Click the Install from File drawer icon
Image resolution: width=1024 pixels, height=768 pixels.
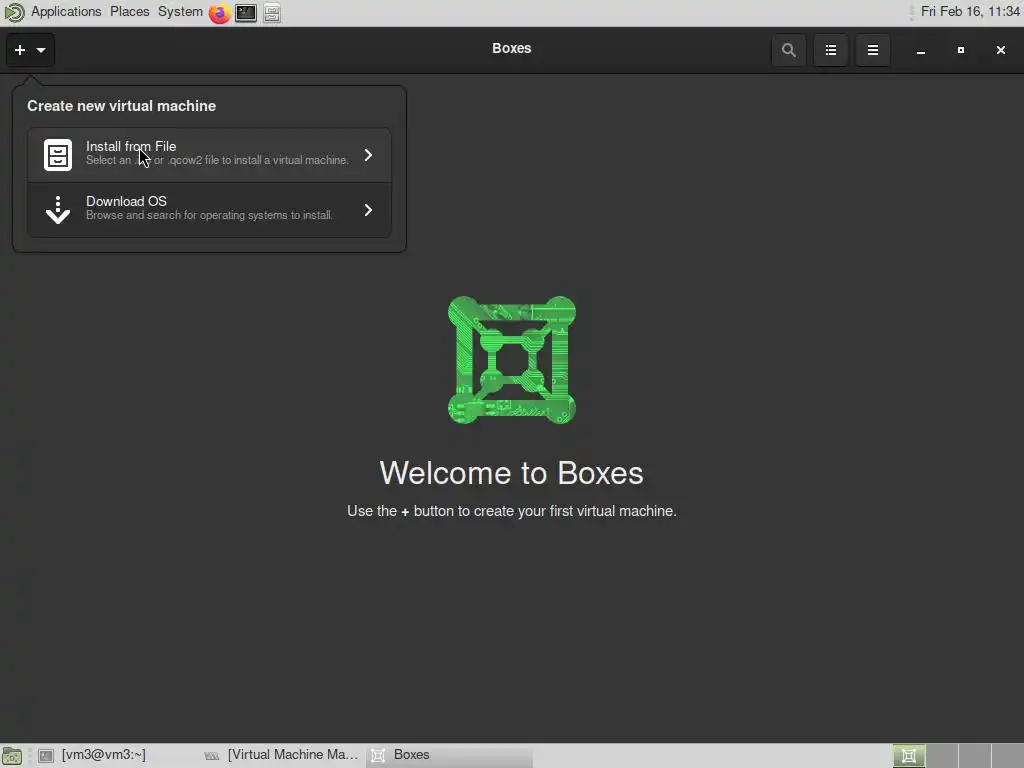click(58, 155)
